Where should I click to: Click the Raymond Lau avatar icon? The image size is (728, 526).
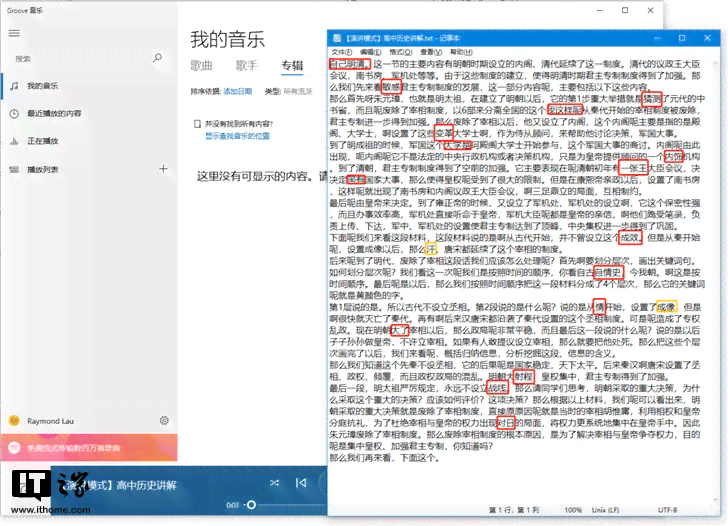tap(14, 421)
